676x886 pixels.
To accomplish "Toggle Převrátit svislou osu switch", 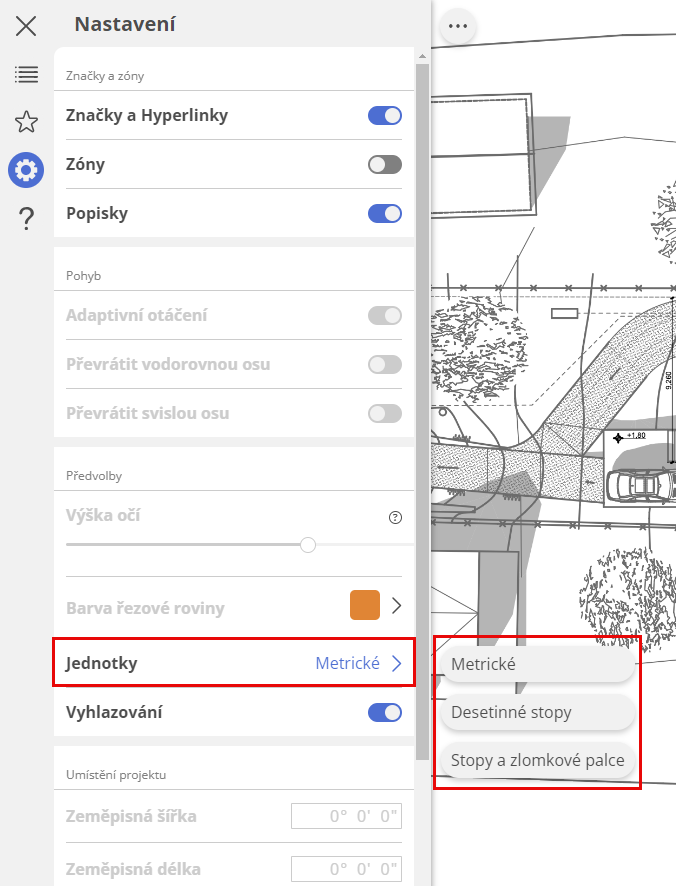I will pyautogui.click(x=385, y=414).
